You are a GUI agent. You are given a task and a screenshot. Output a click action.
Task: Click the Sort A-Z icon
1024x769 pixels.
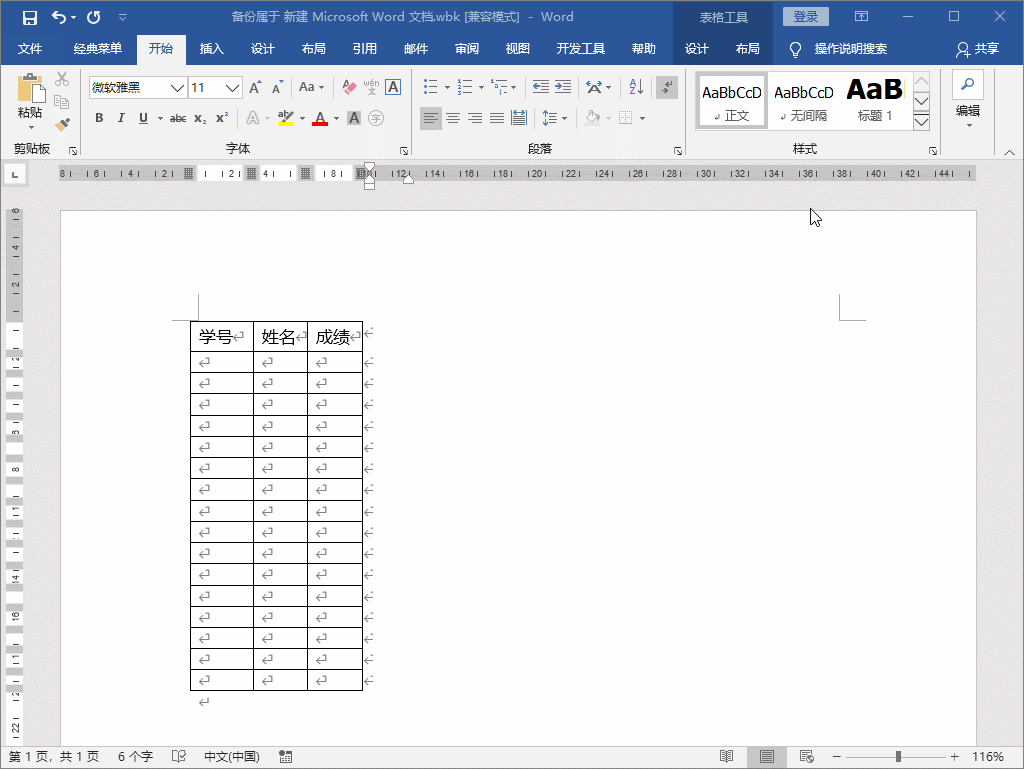pos(636,87)
